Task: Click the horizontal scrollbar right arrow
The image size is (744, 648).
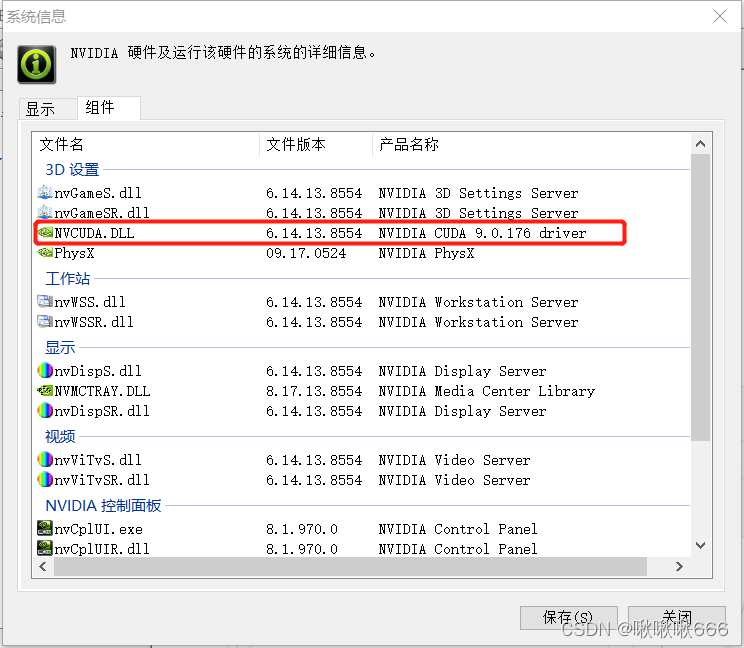Action: click(x=679, y=566)
